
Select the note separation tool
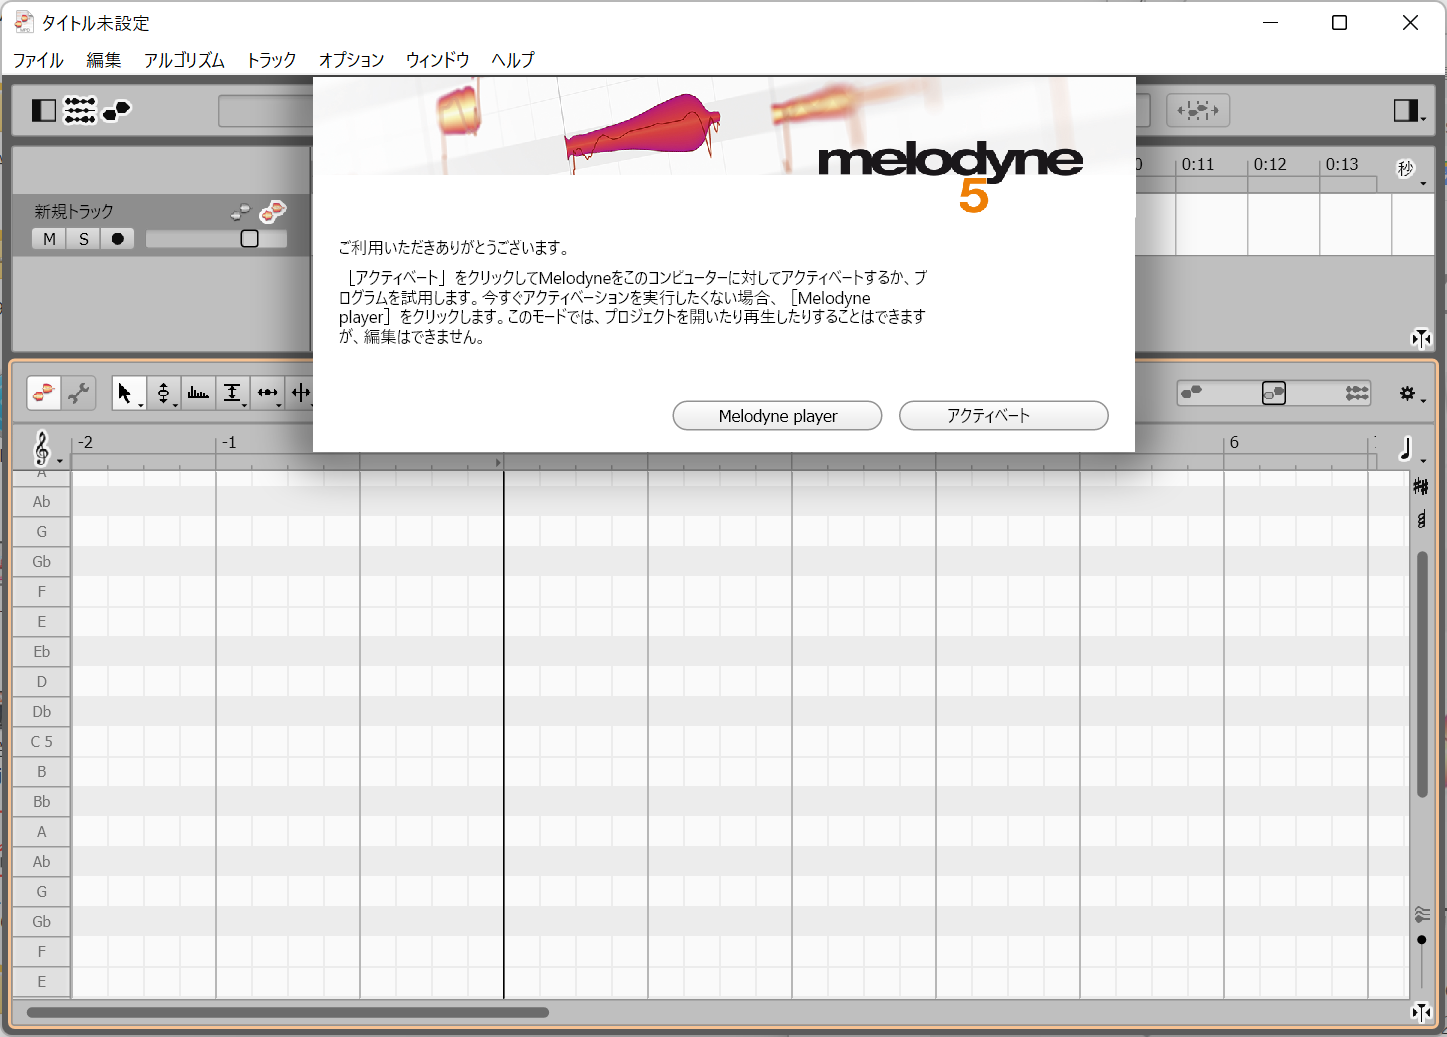point(300,393)
